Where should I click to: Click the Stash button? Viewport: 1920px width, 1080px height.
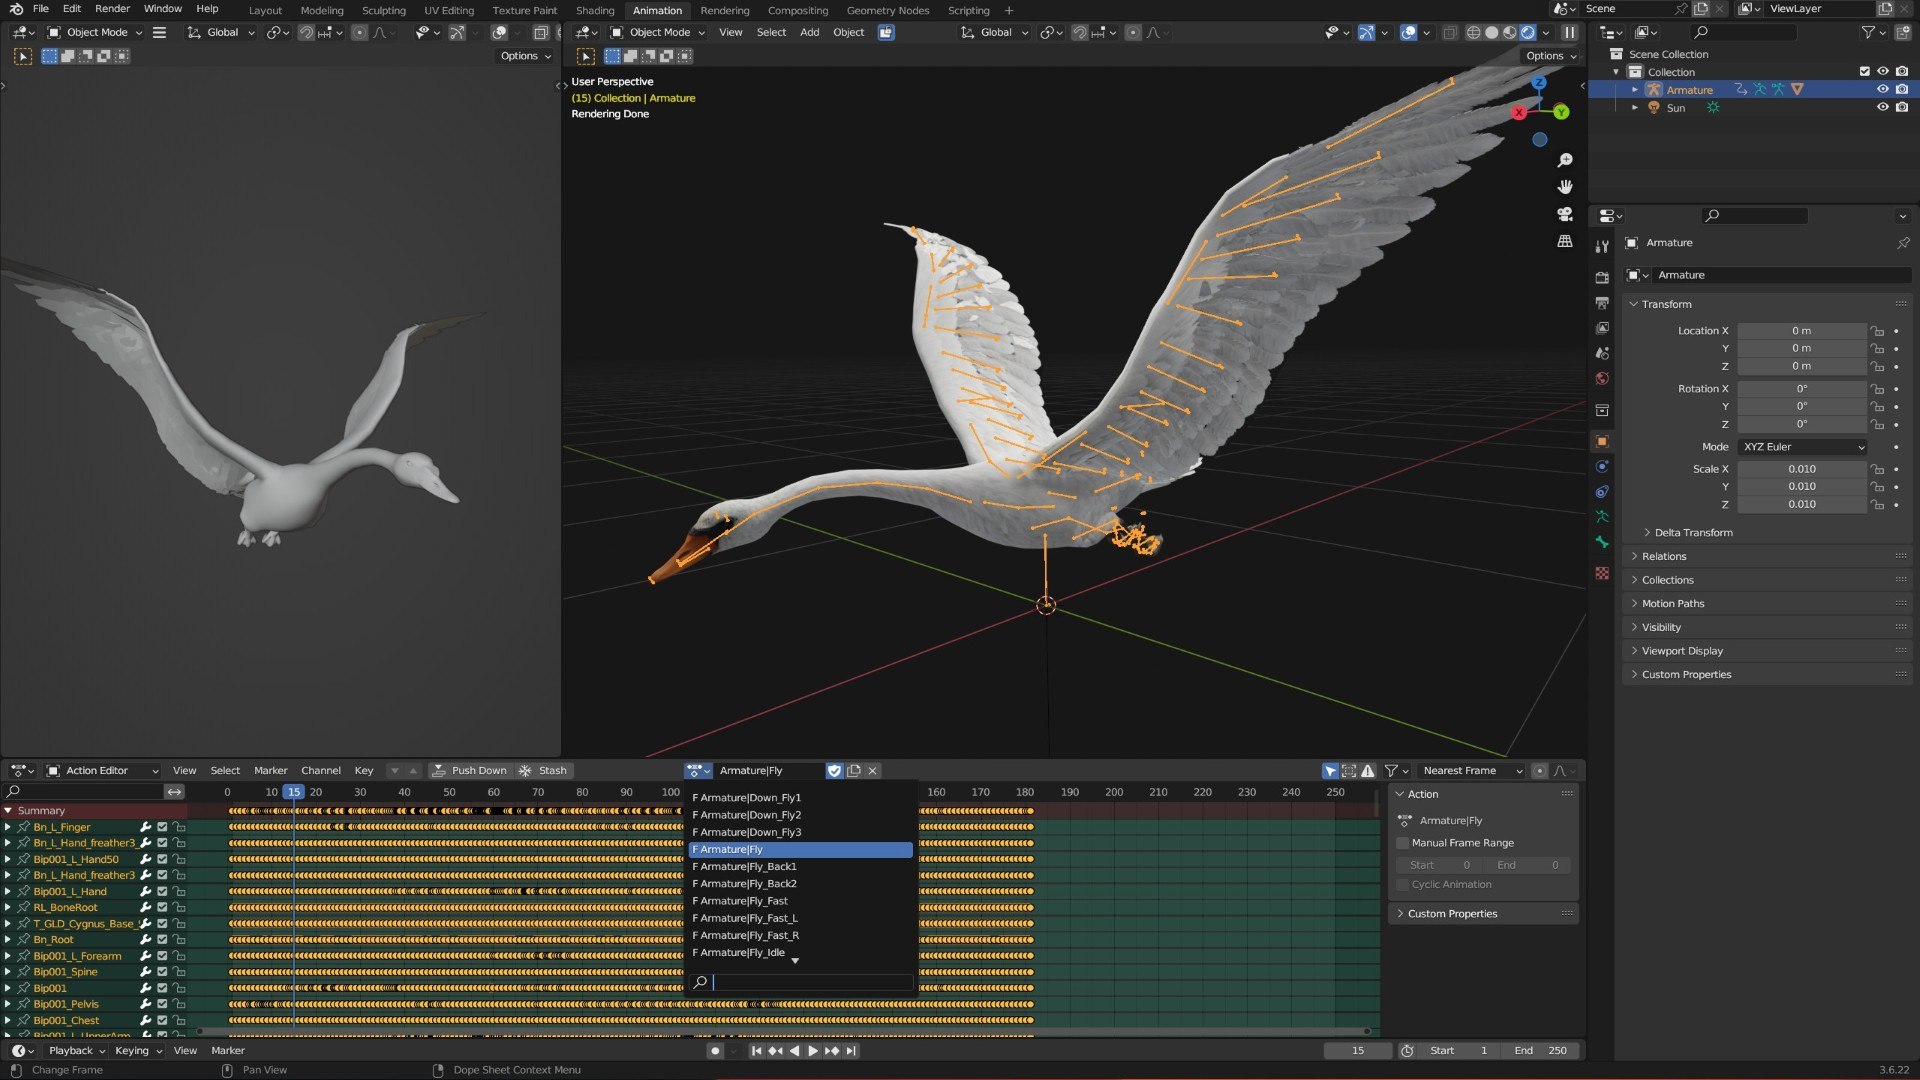coord(544,771)
